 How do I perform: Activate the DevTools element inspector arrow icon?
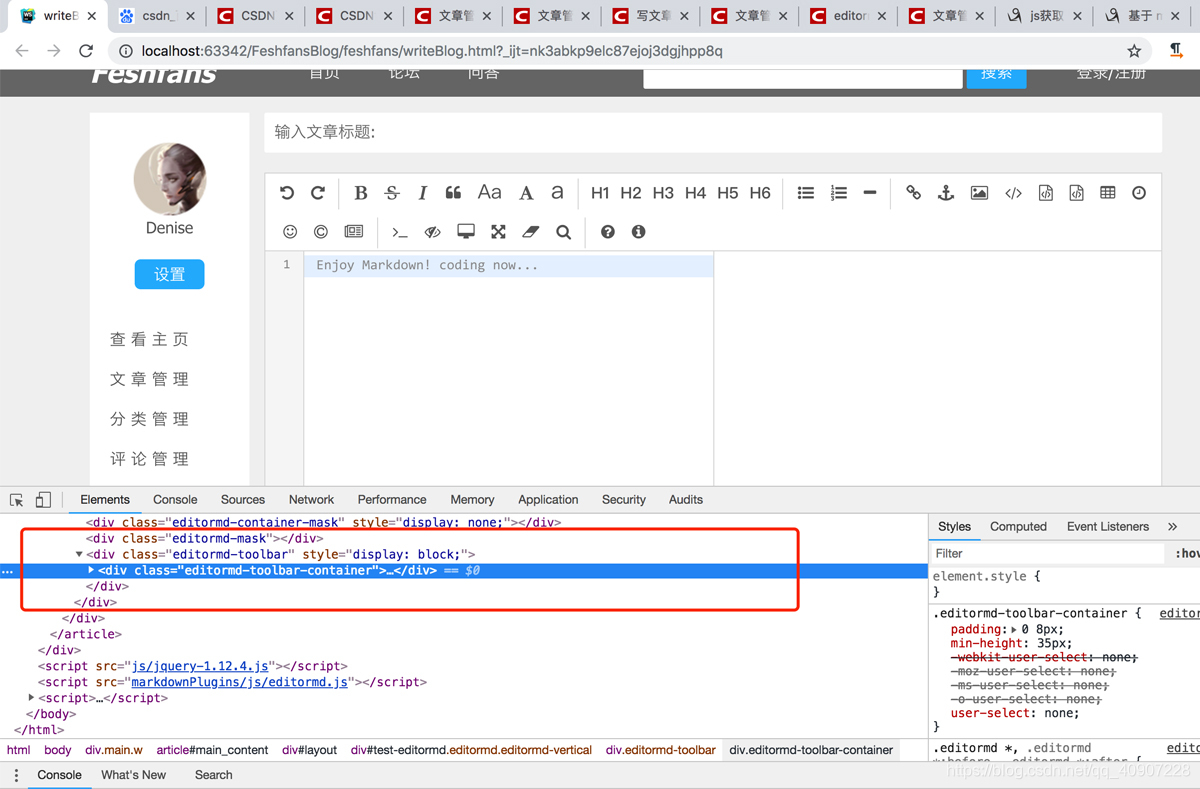(x=17, y=500)
